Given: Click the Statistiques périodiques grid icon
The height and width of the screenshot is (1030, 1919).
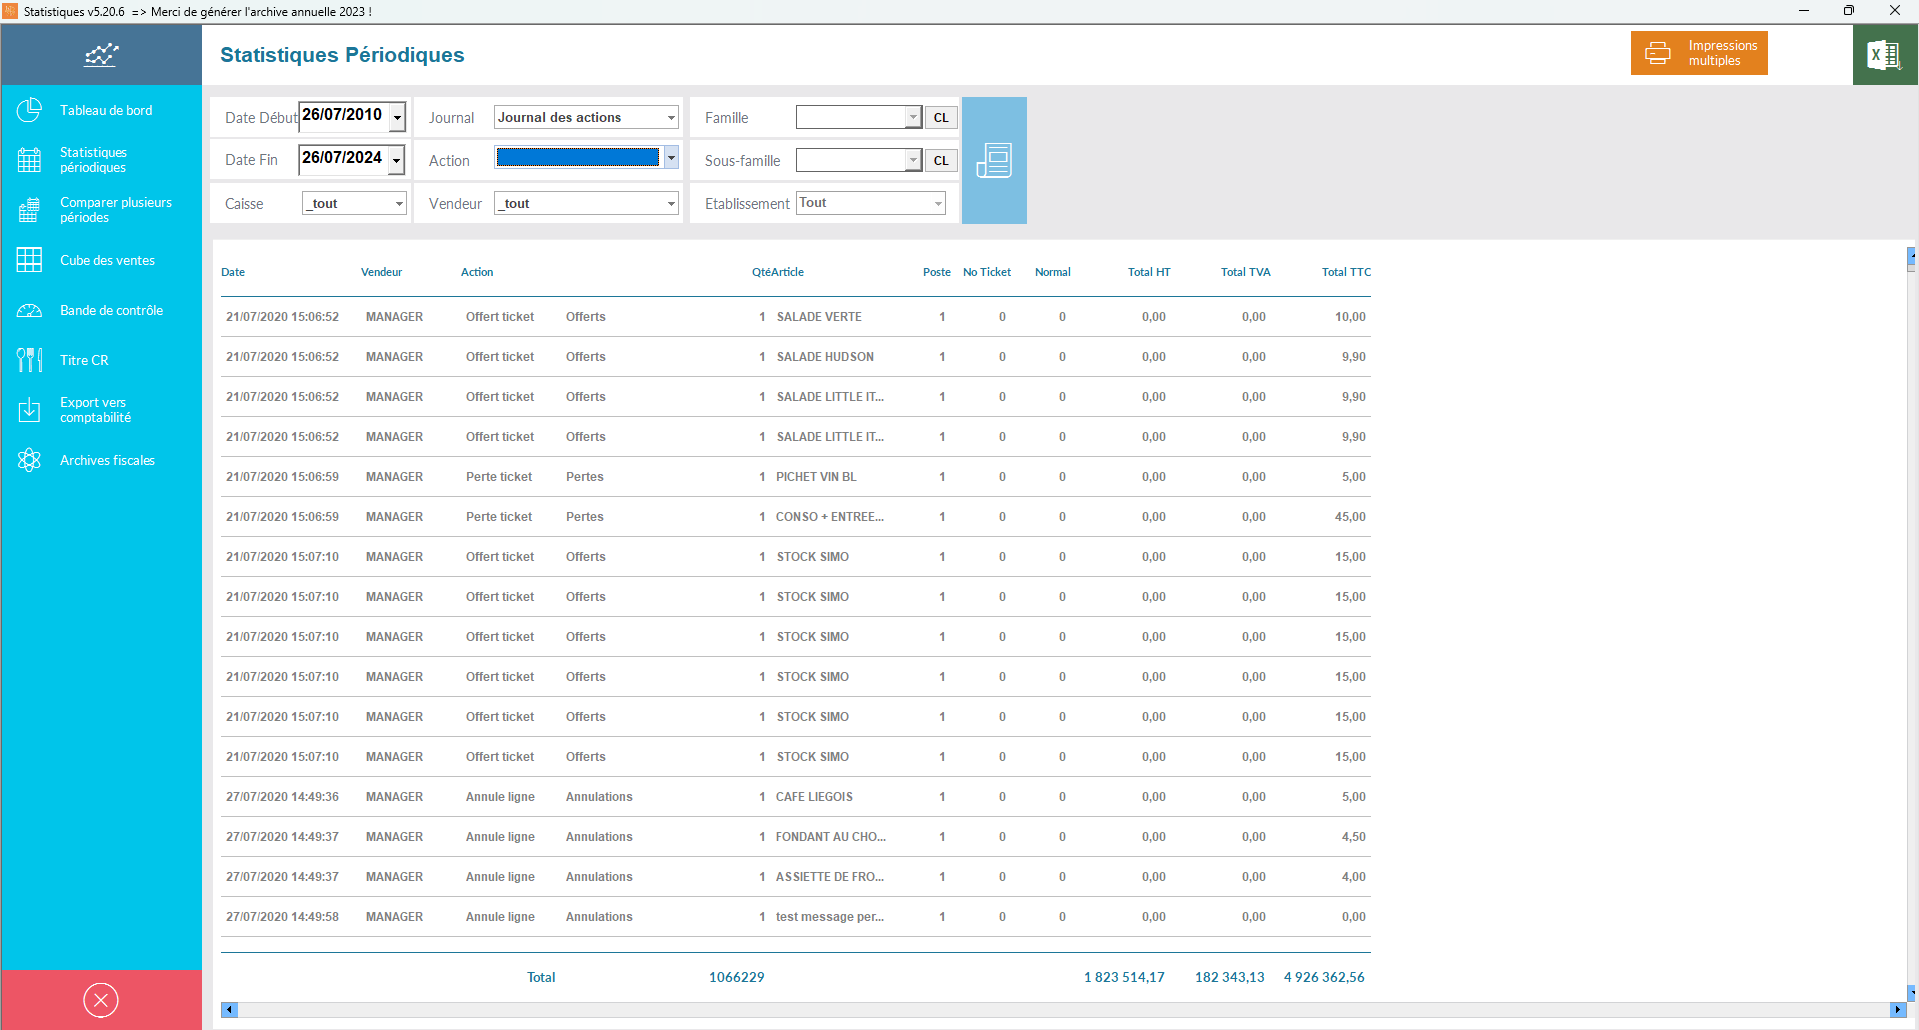Looking at the screenshot, I should 30,160.
